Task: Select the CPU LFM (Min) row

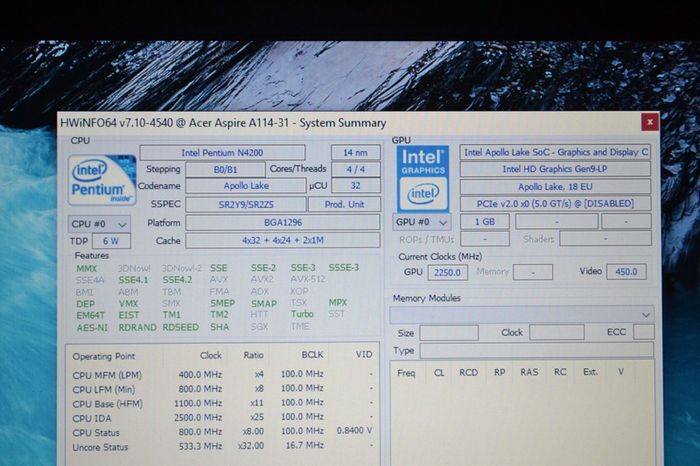Action: click(x=222, y=389)
